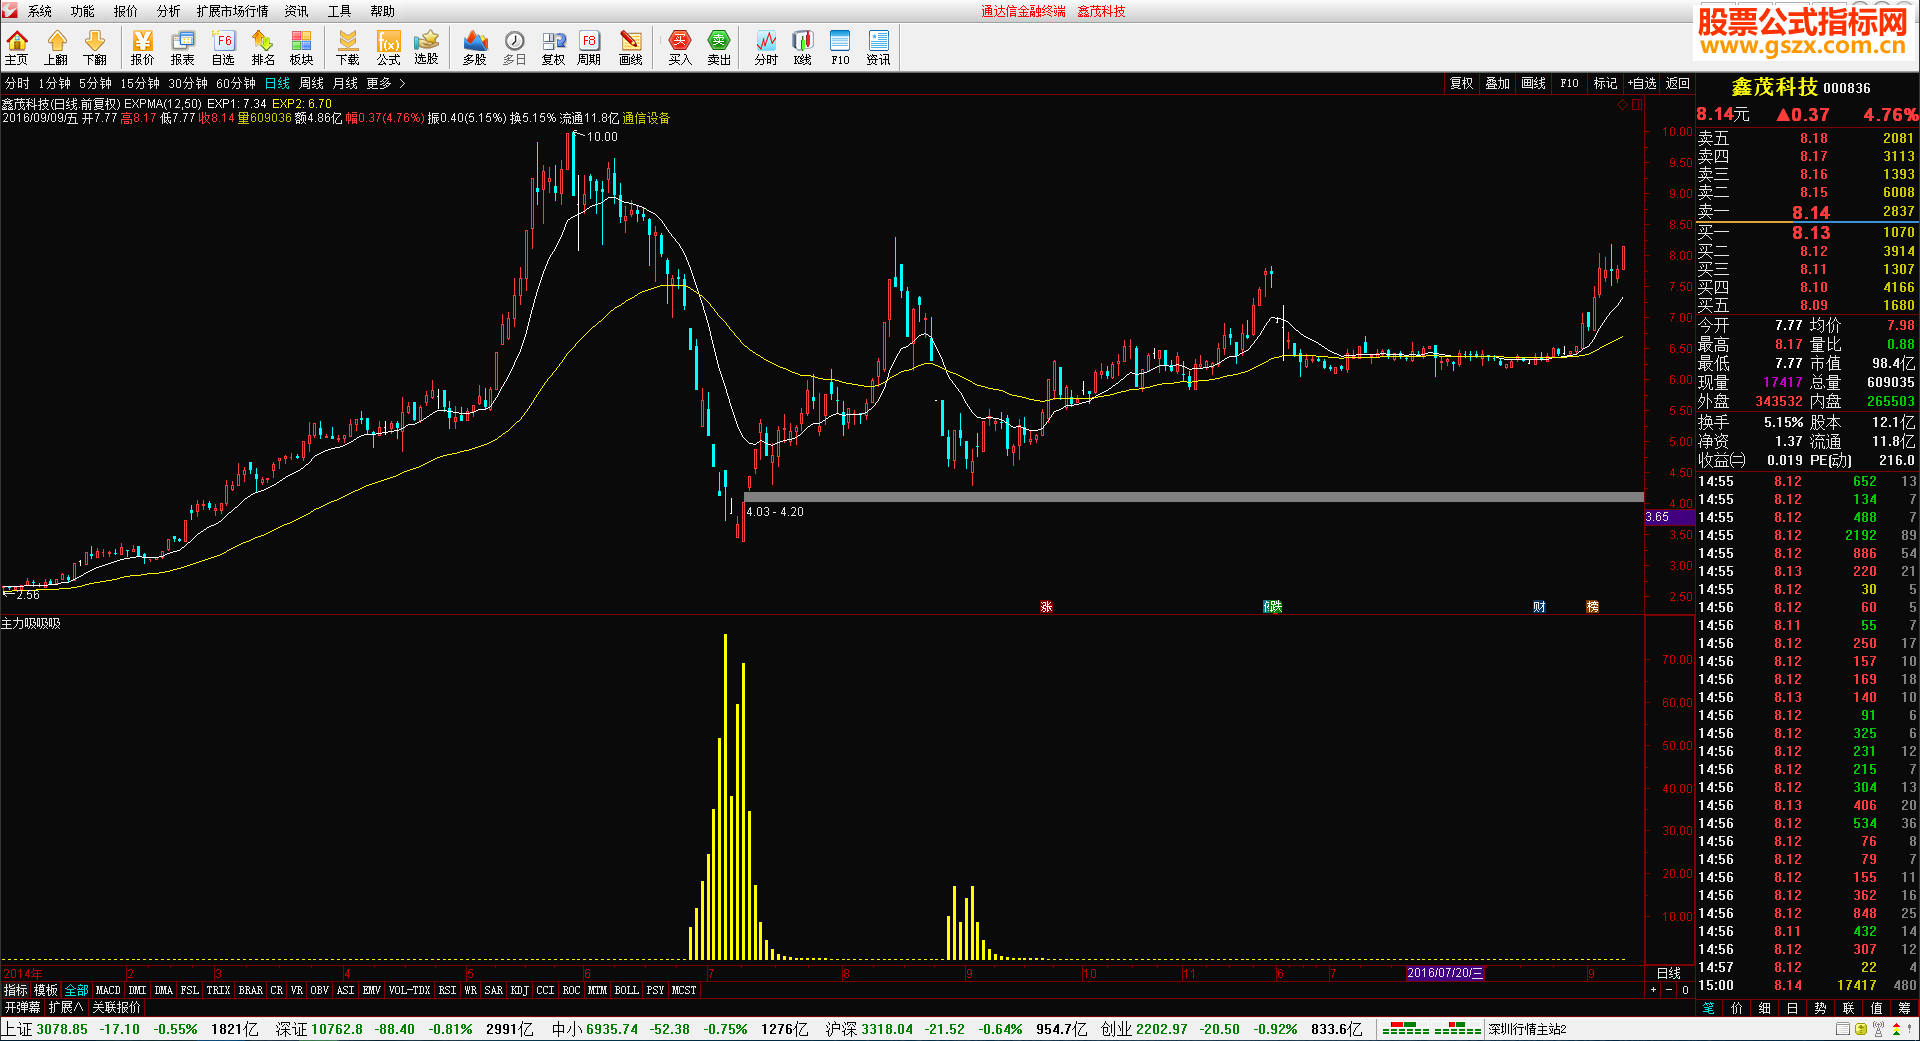
Task: Select the BOLL indicator tab
Action: (627, 990)
